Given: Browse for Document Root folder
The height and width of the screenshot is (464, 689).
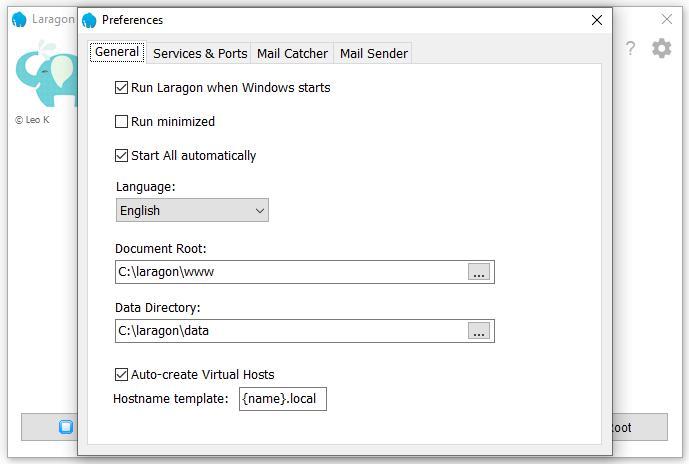Looking at the screenshot, I should [x=479, y=272].
